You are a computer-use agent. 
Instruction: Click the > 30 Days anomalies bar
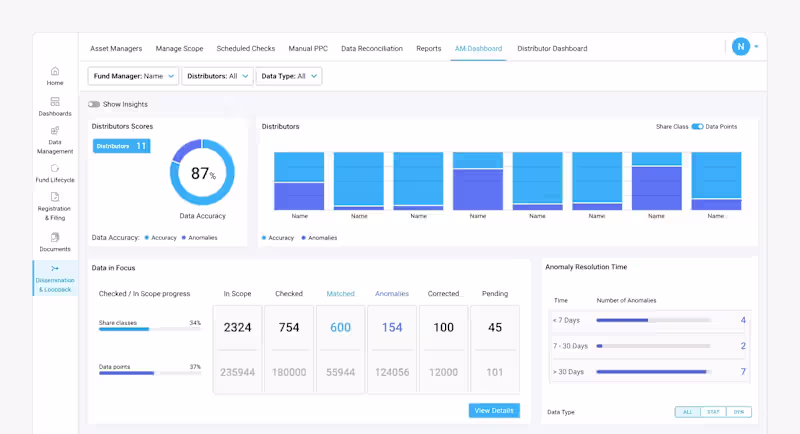tap(653, 372)
